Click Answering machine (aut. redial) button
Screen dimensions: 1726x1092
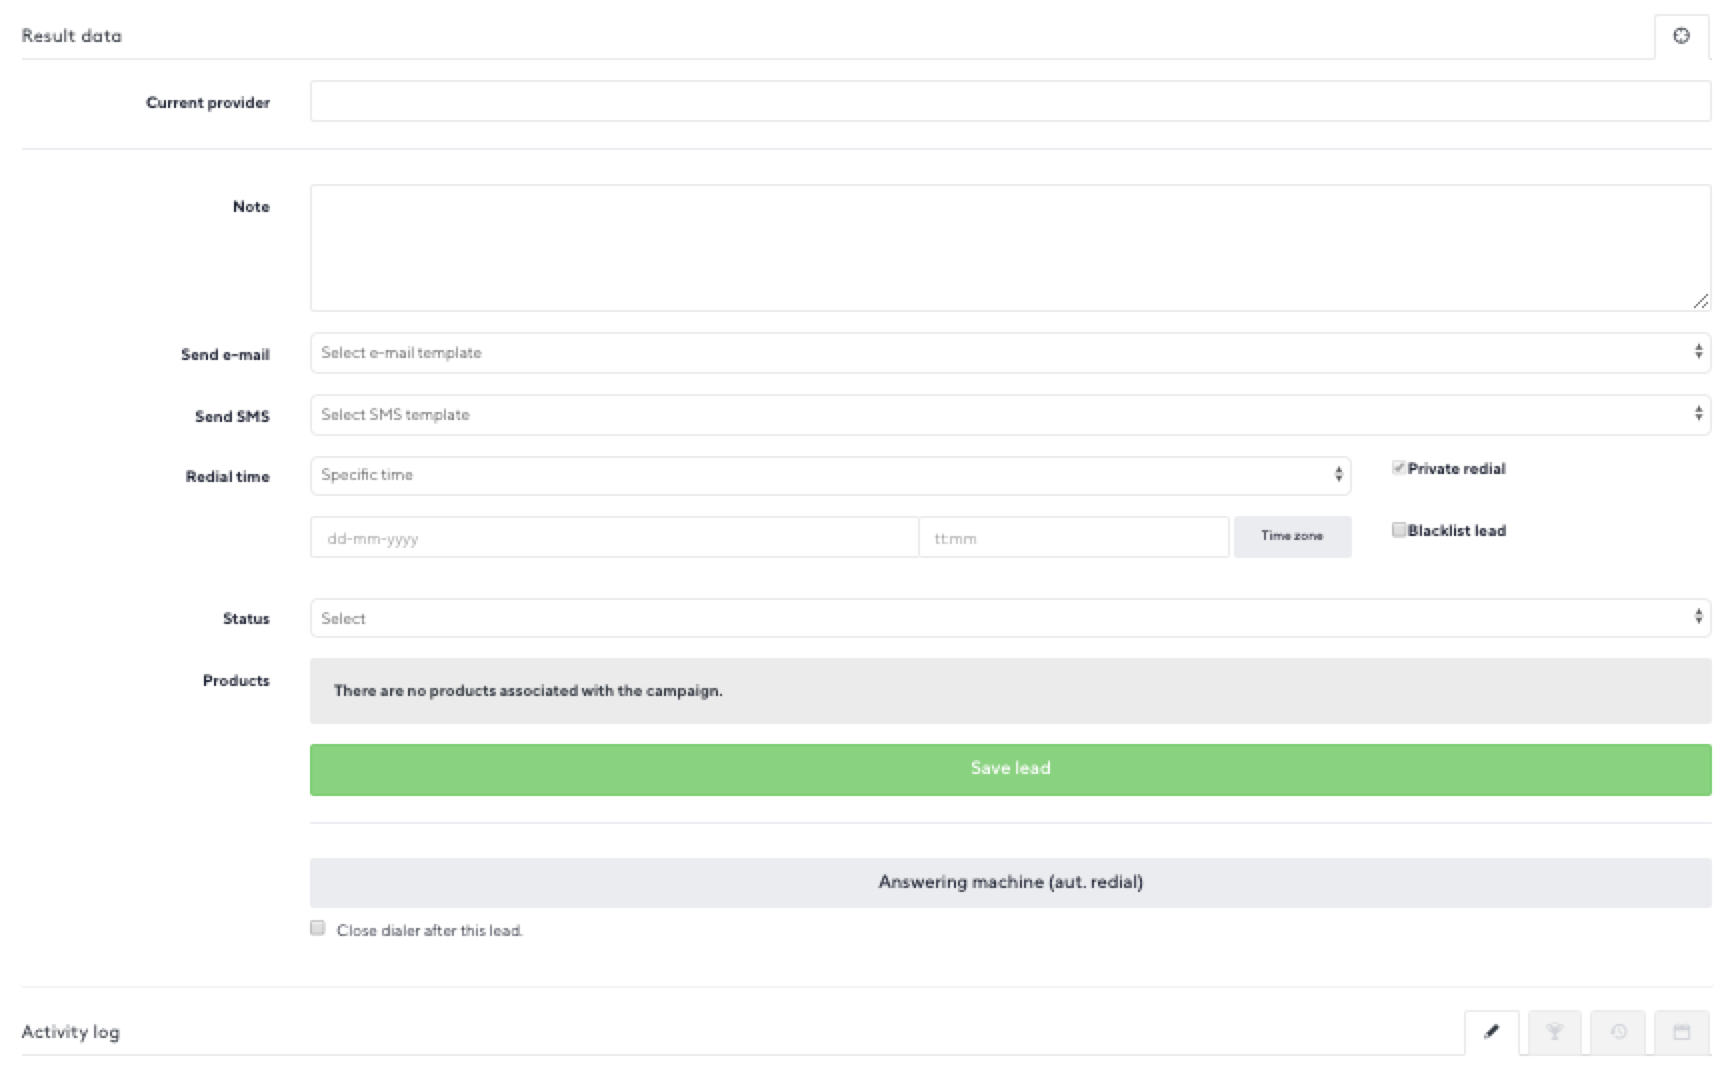[1010, 882]
